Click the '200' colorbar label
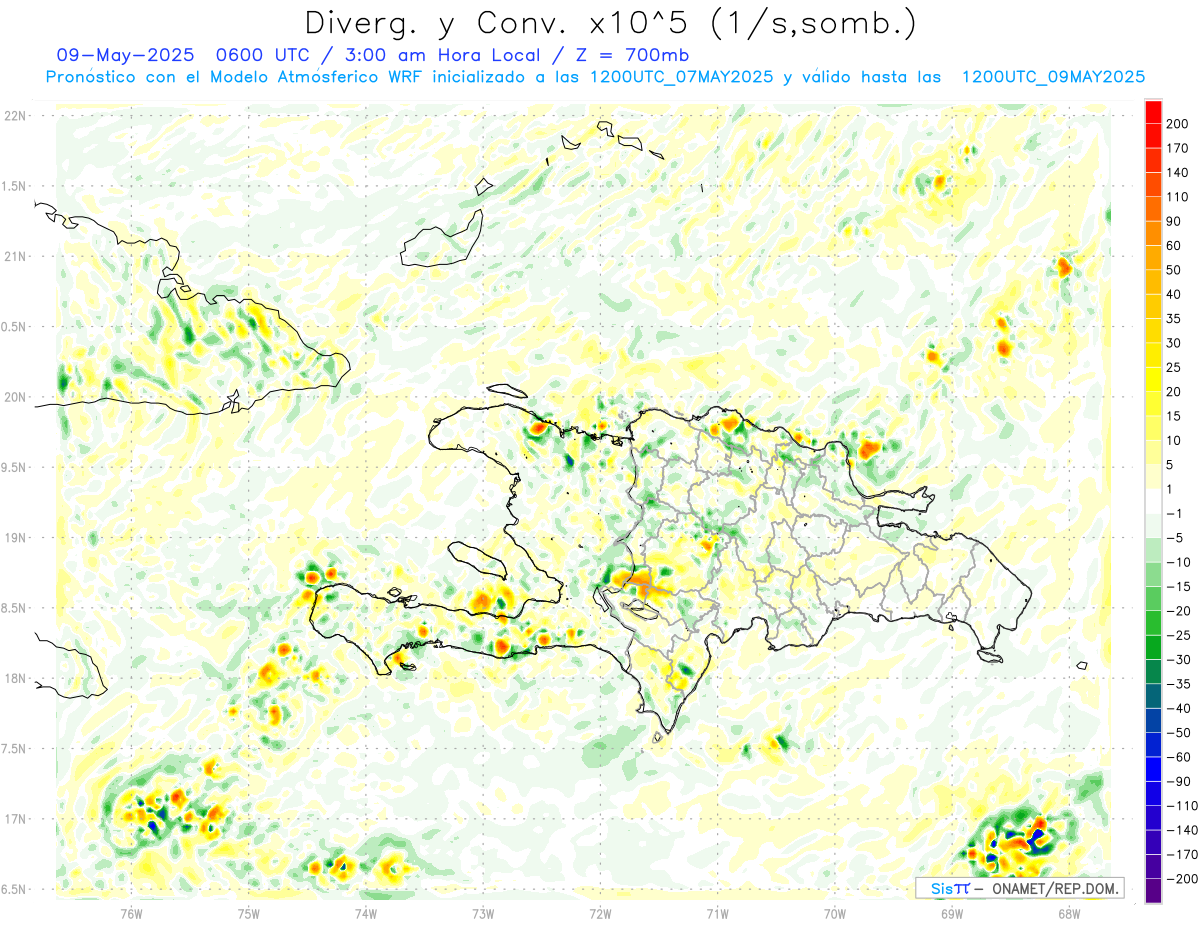The width and height of the screenshot is (1200, 927). [1177, 123]
